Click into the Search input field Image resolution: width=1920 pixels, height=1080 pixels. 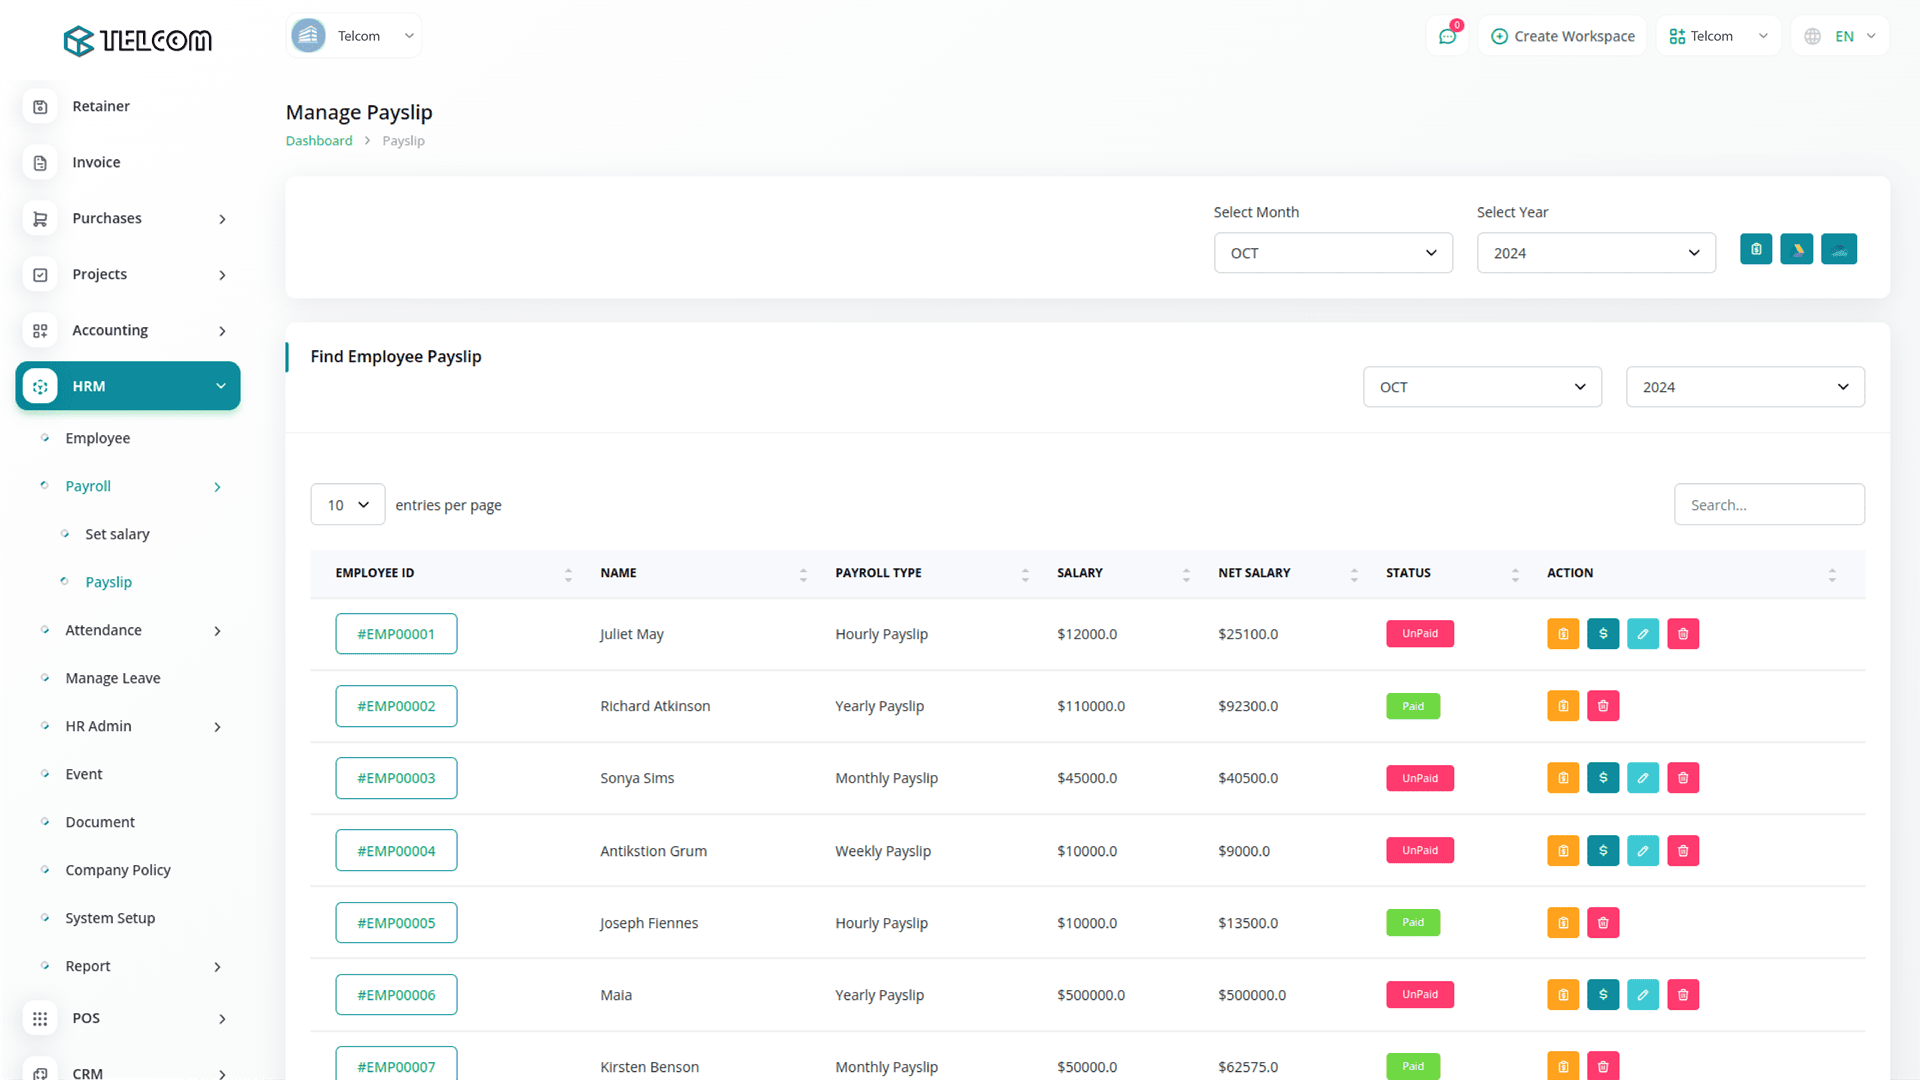click(x=1768, y=505)
